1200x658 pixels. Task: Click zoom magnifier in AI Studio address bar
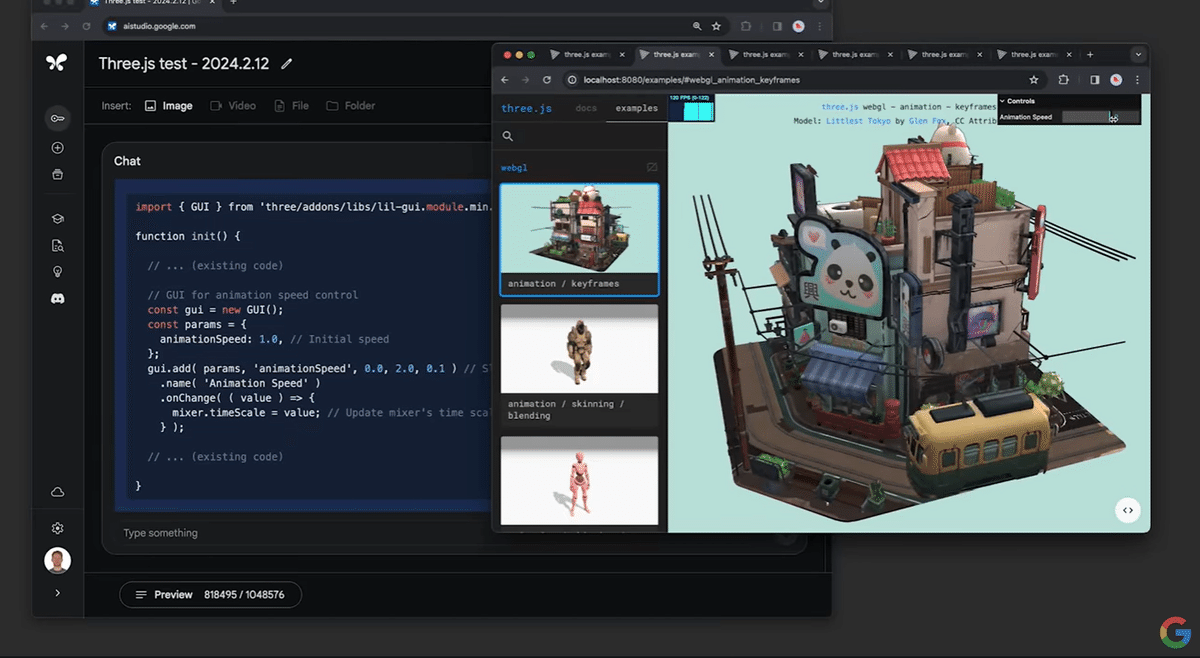(x=697, y=26)
